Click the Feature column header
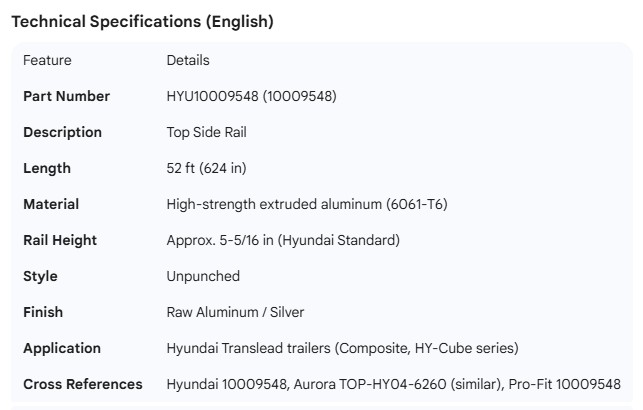Image resolution: width=643 pixels, height=410 pixels. pyautogui.click(x=47, y=60)
